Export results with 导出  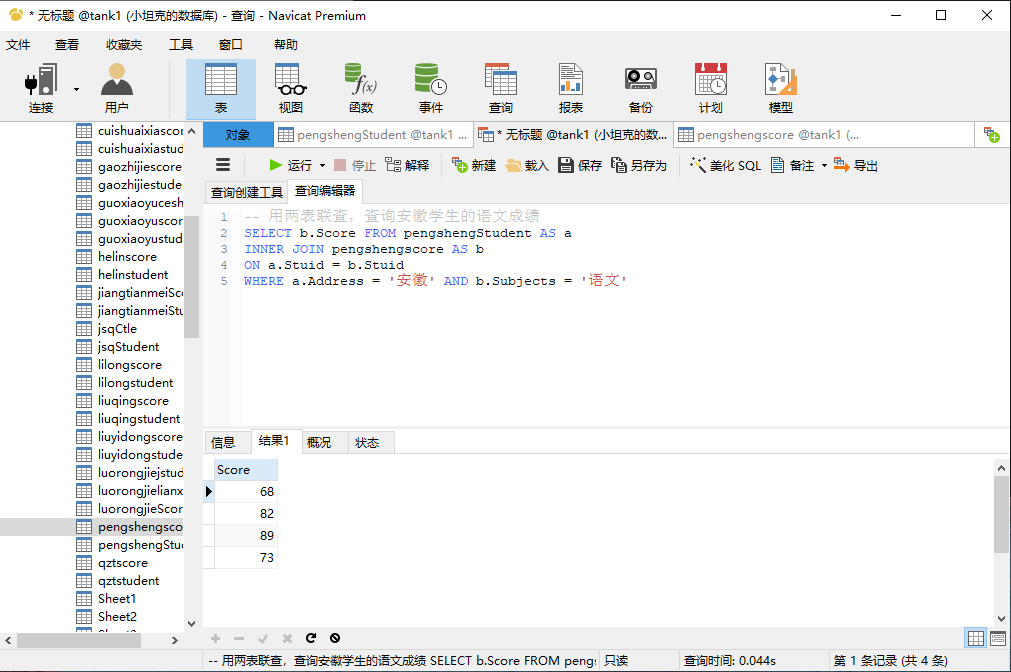tap(856, 166)
